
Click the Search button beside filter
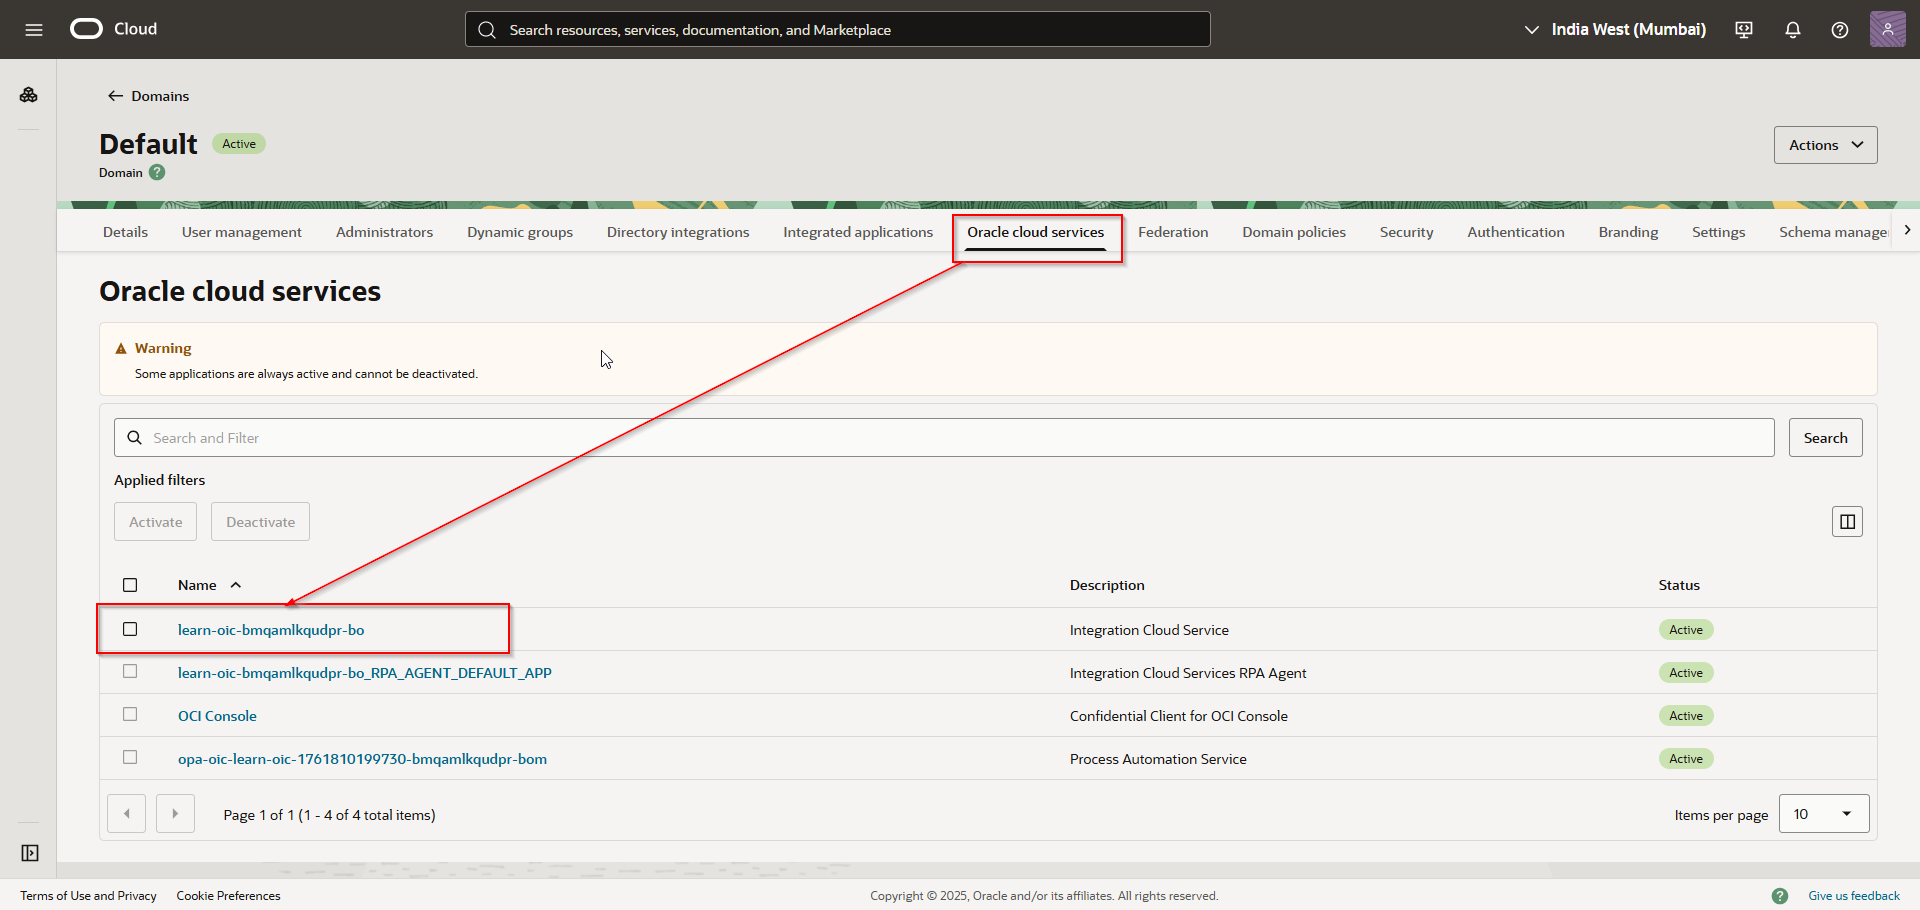click(x=1825, y=438)
